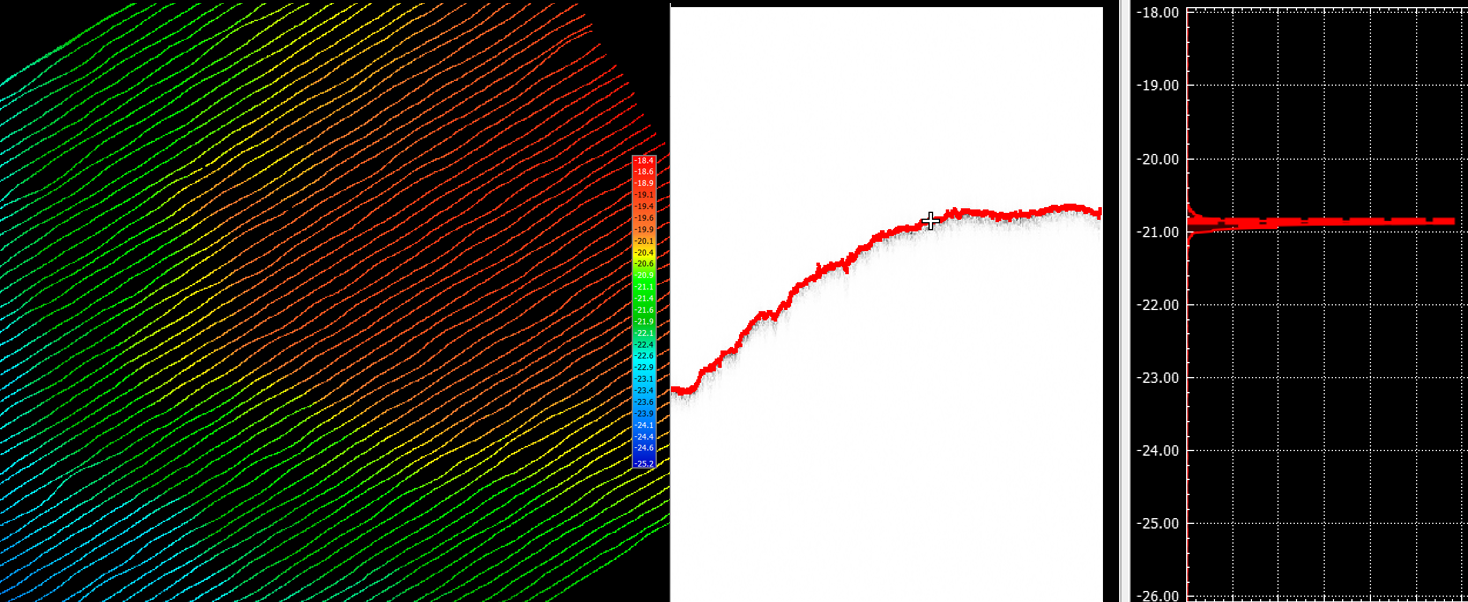Click the -19.1 legend color entry

[644, 195]
